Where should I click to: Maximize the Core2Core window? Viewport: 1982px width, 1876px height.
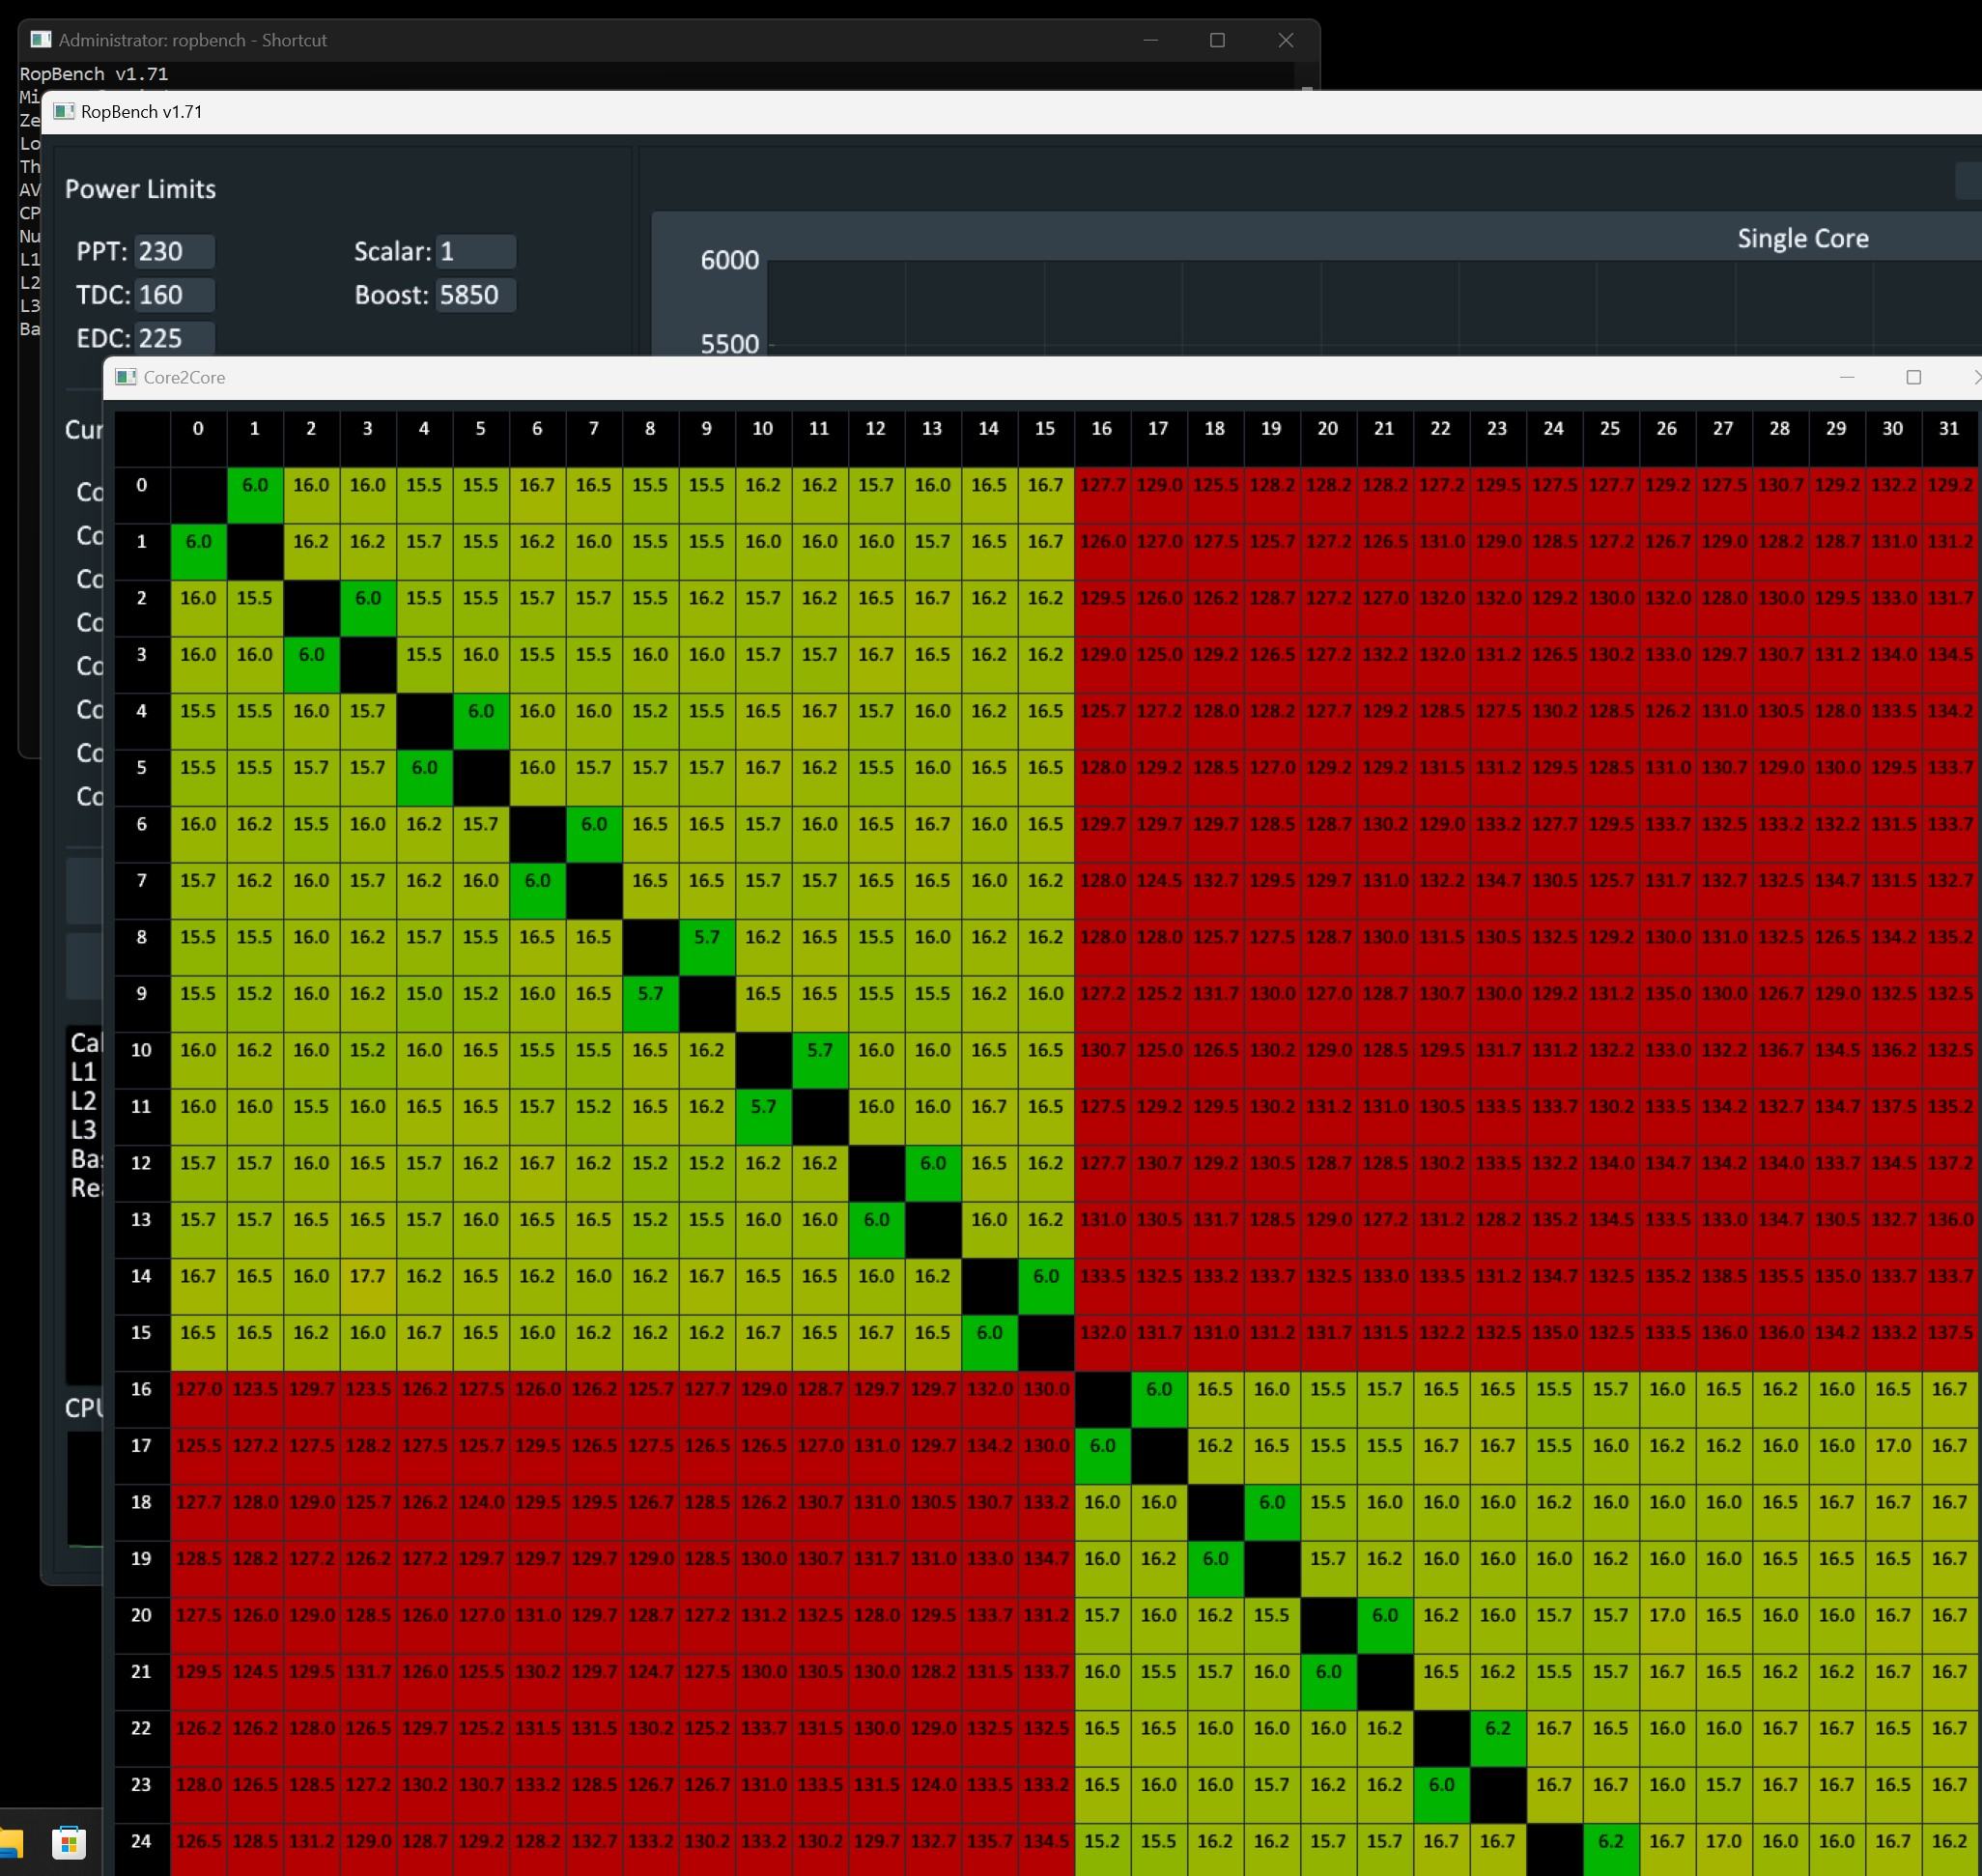[x=1913, y=377]
